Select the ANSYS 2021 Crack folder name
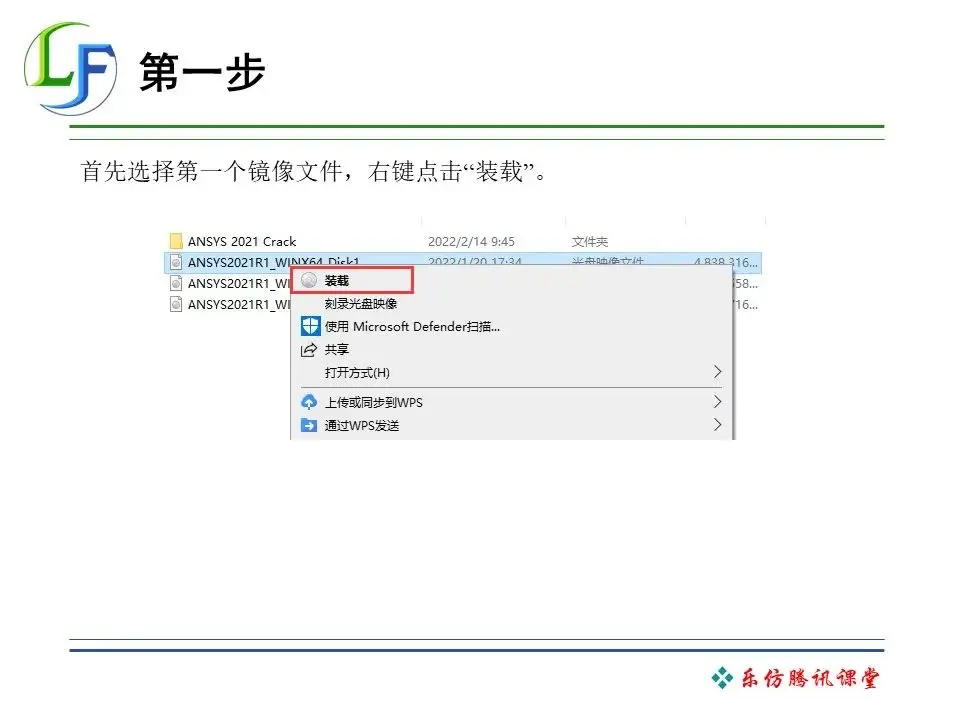 [x=242, y=241]
